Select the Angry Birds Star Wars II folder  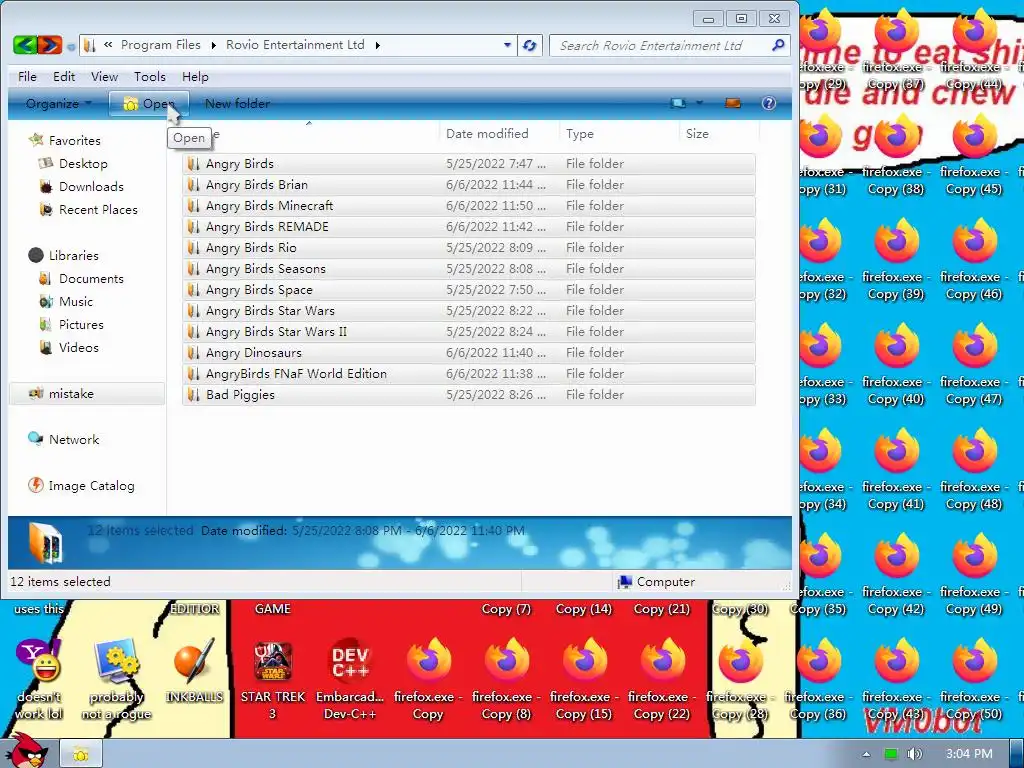point(469,332)
